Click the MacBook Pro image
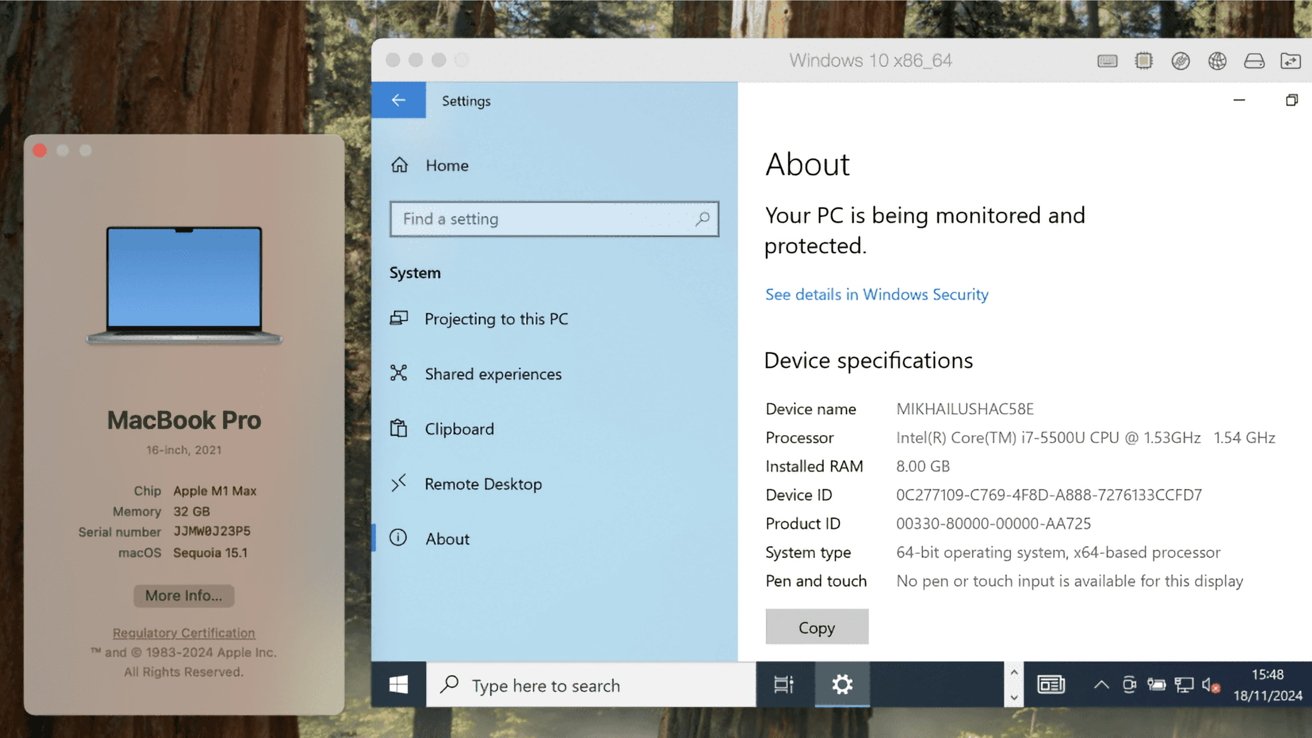Viewport: 1312px width, 738px height. click(x=185, y=286)
